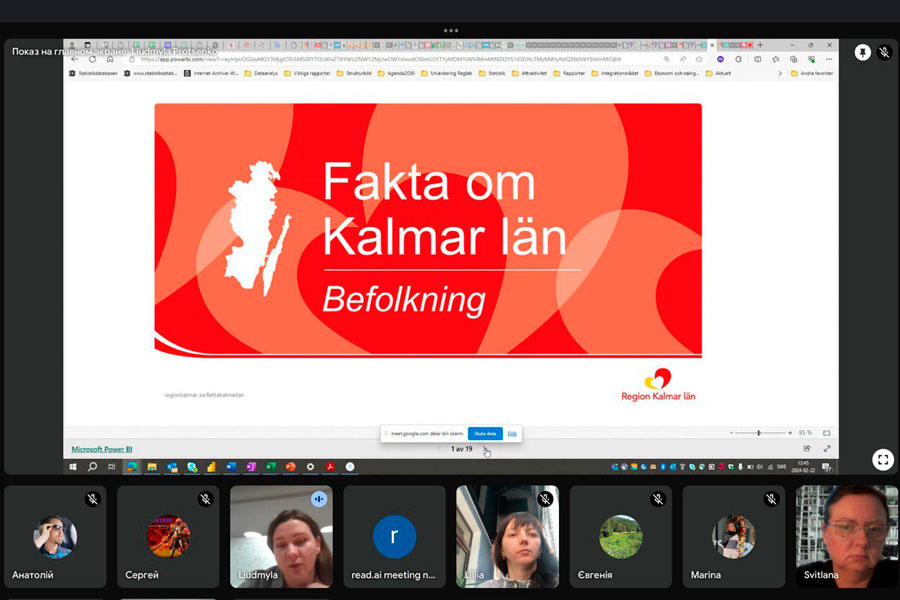The height and width of the screenshot is (600, 900).
Task: Open Microsoft Edge from the taskbar
Action: click(132, 467)
